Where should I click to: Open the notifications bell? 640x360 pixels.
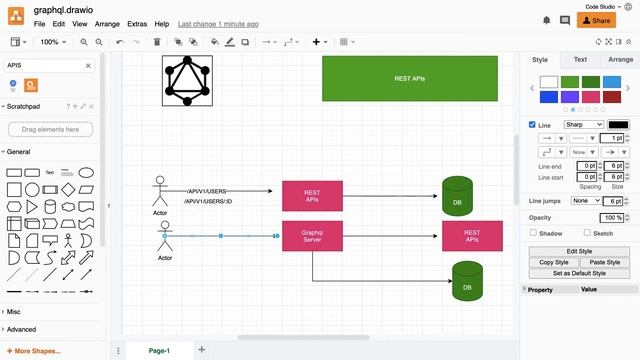click(547, 20)
